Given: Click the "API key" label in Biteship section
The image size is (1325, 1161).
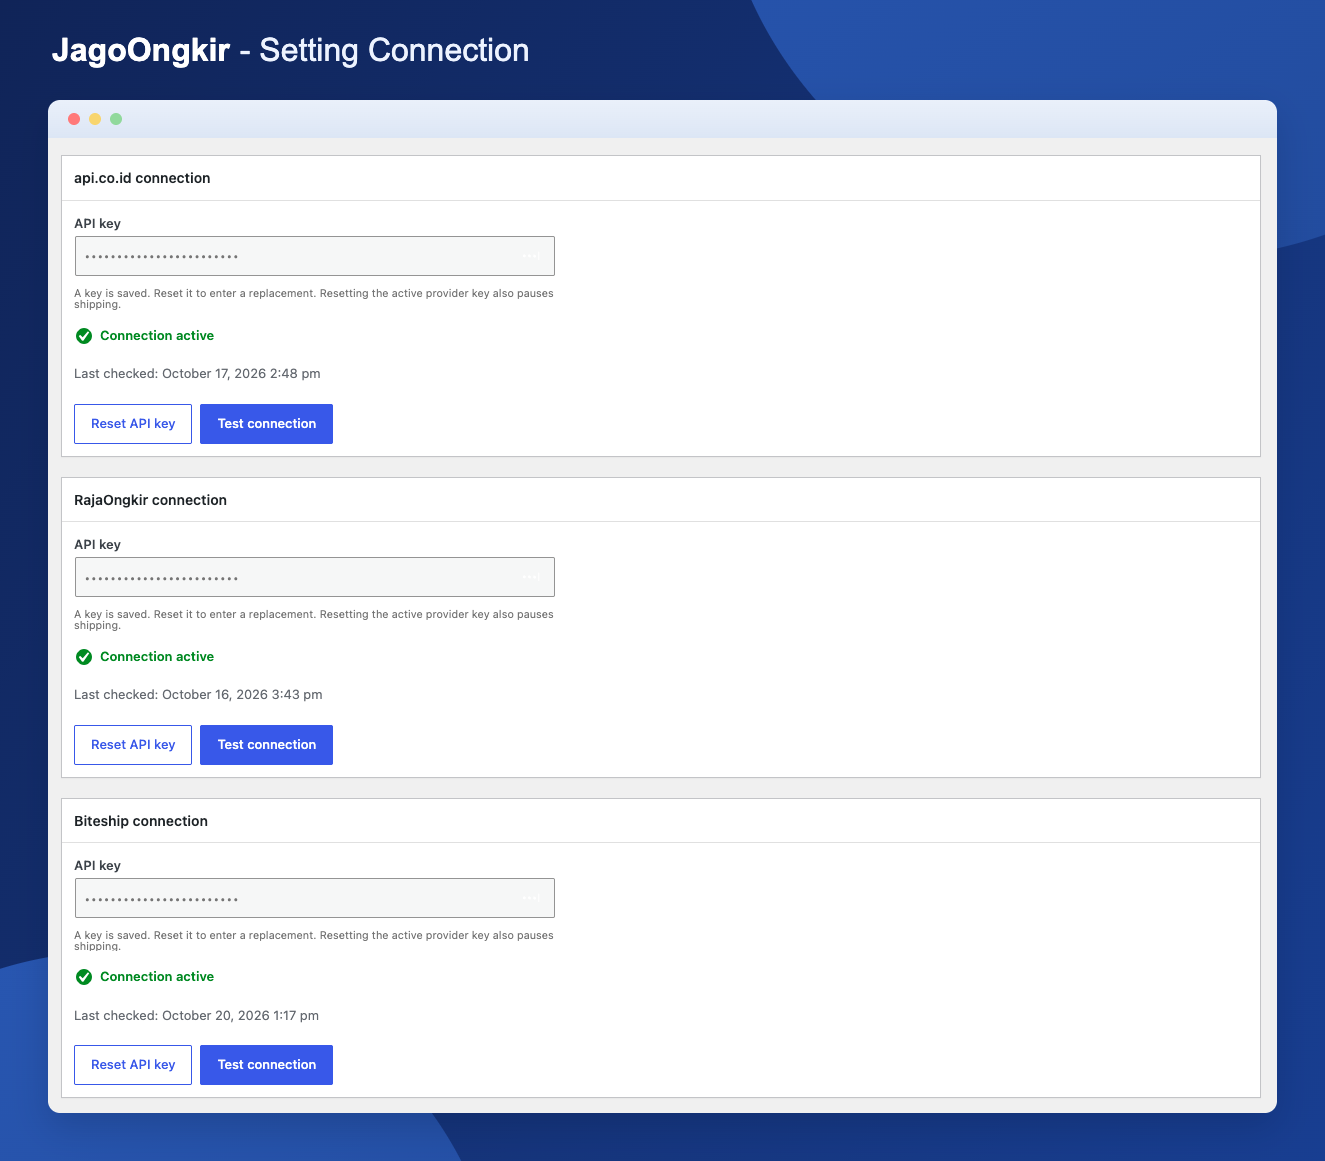Looking at the screenshot, I should click(97, 866).
